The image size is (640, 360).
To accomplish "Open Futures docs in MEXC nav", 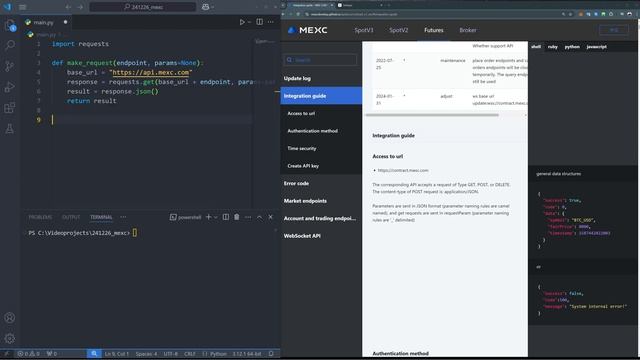I will 433,30.
